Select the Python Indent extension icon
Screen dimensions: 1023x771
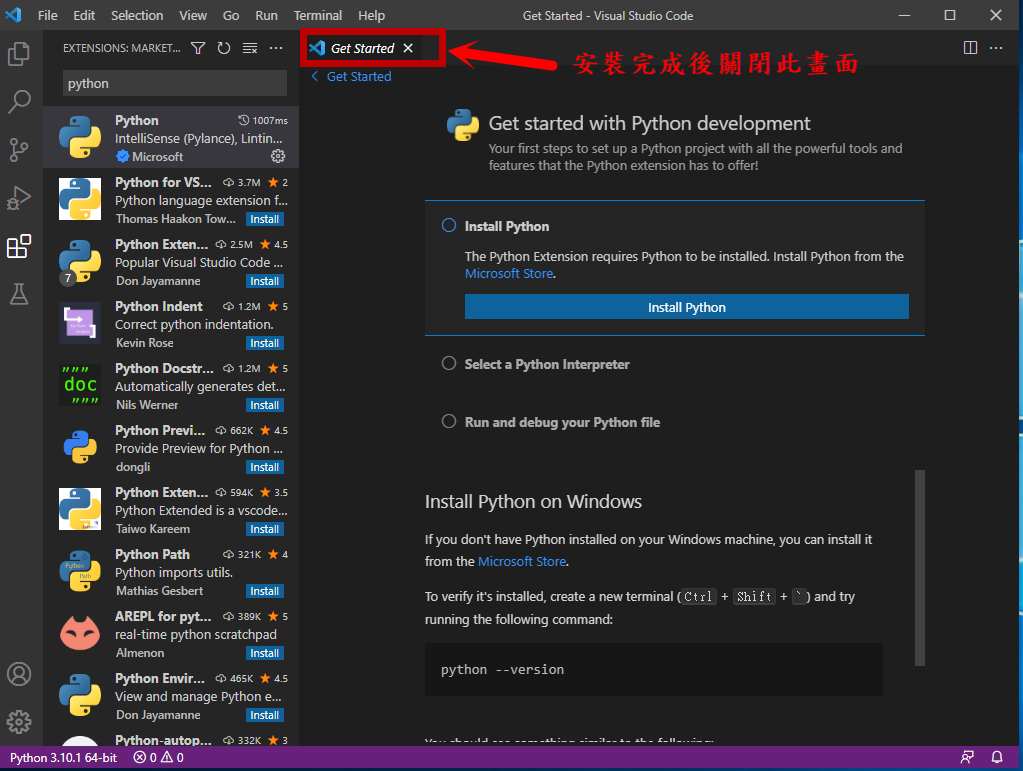[80, 323]
